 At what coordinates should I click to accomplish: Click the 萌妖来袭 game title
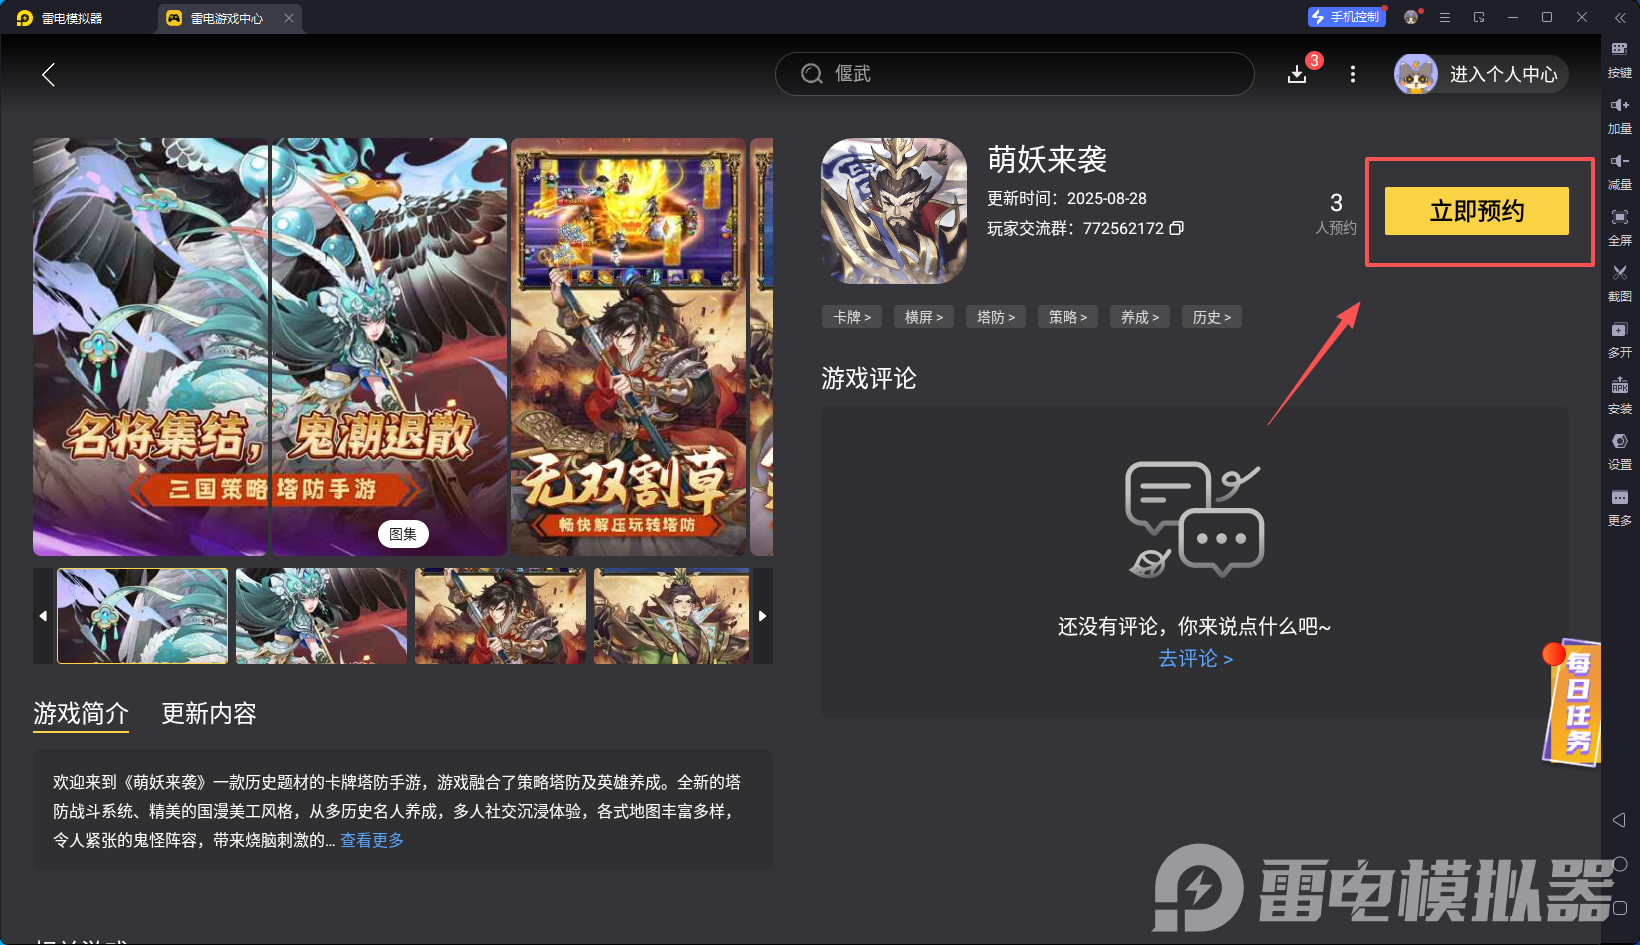click(1047, 159)
